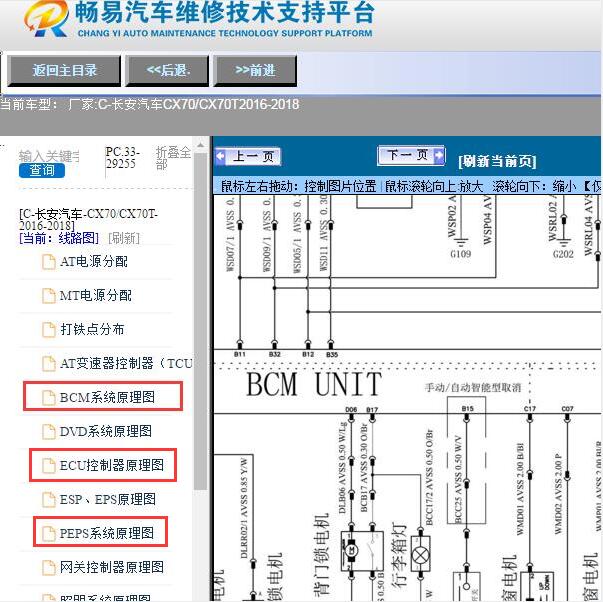Click the BCM UNIT label in diagram
The width and height of the screenshot is (603, 602).
click(x=314, y=384)
